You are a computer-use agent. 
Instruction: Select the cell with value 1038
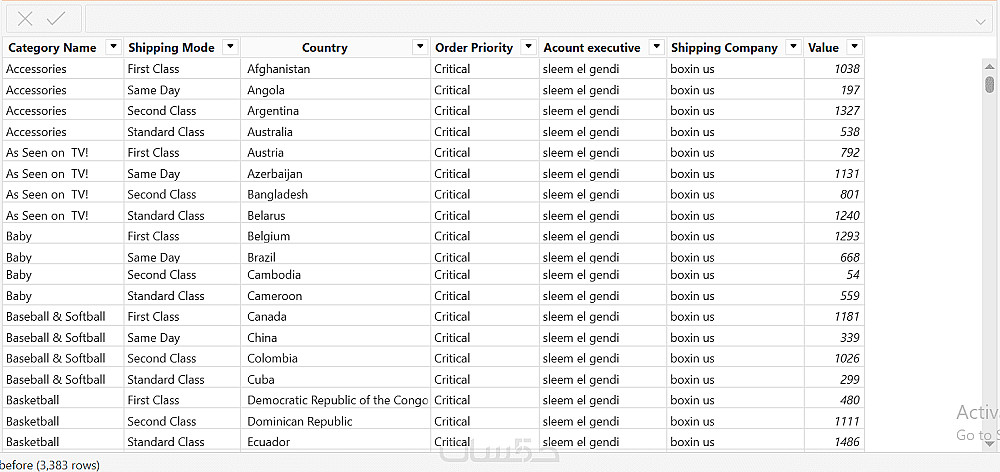[x=846, y=69]
